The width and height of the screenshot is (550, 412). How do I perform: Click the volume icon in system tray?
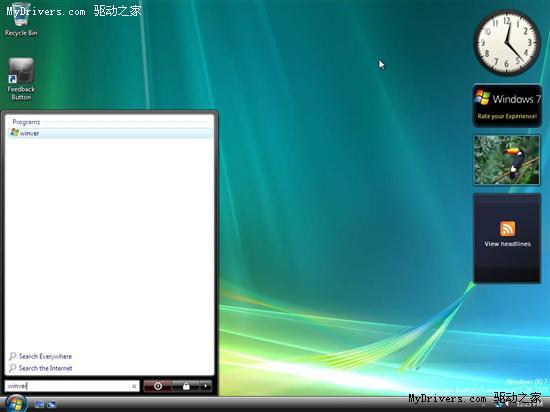pos(508,405)
